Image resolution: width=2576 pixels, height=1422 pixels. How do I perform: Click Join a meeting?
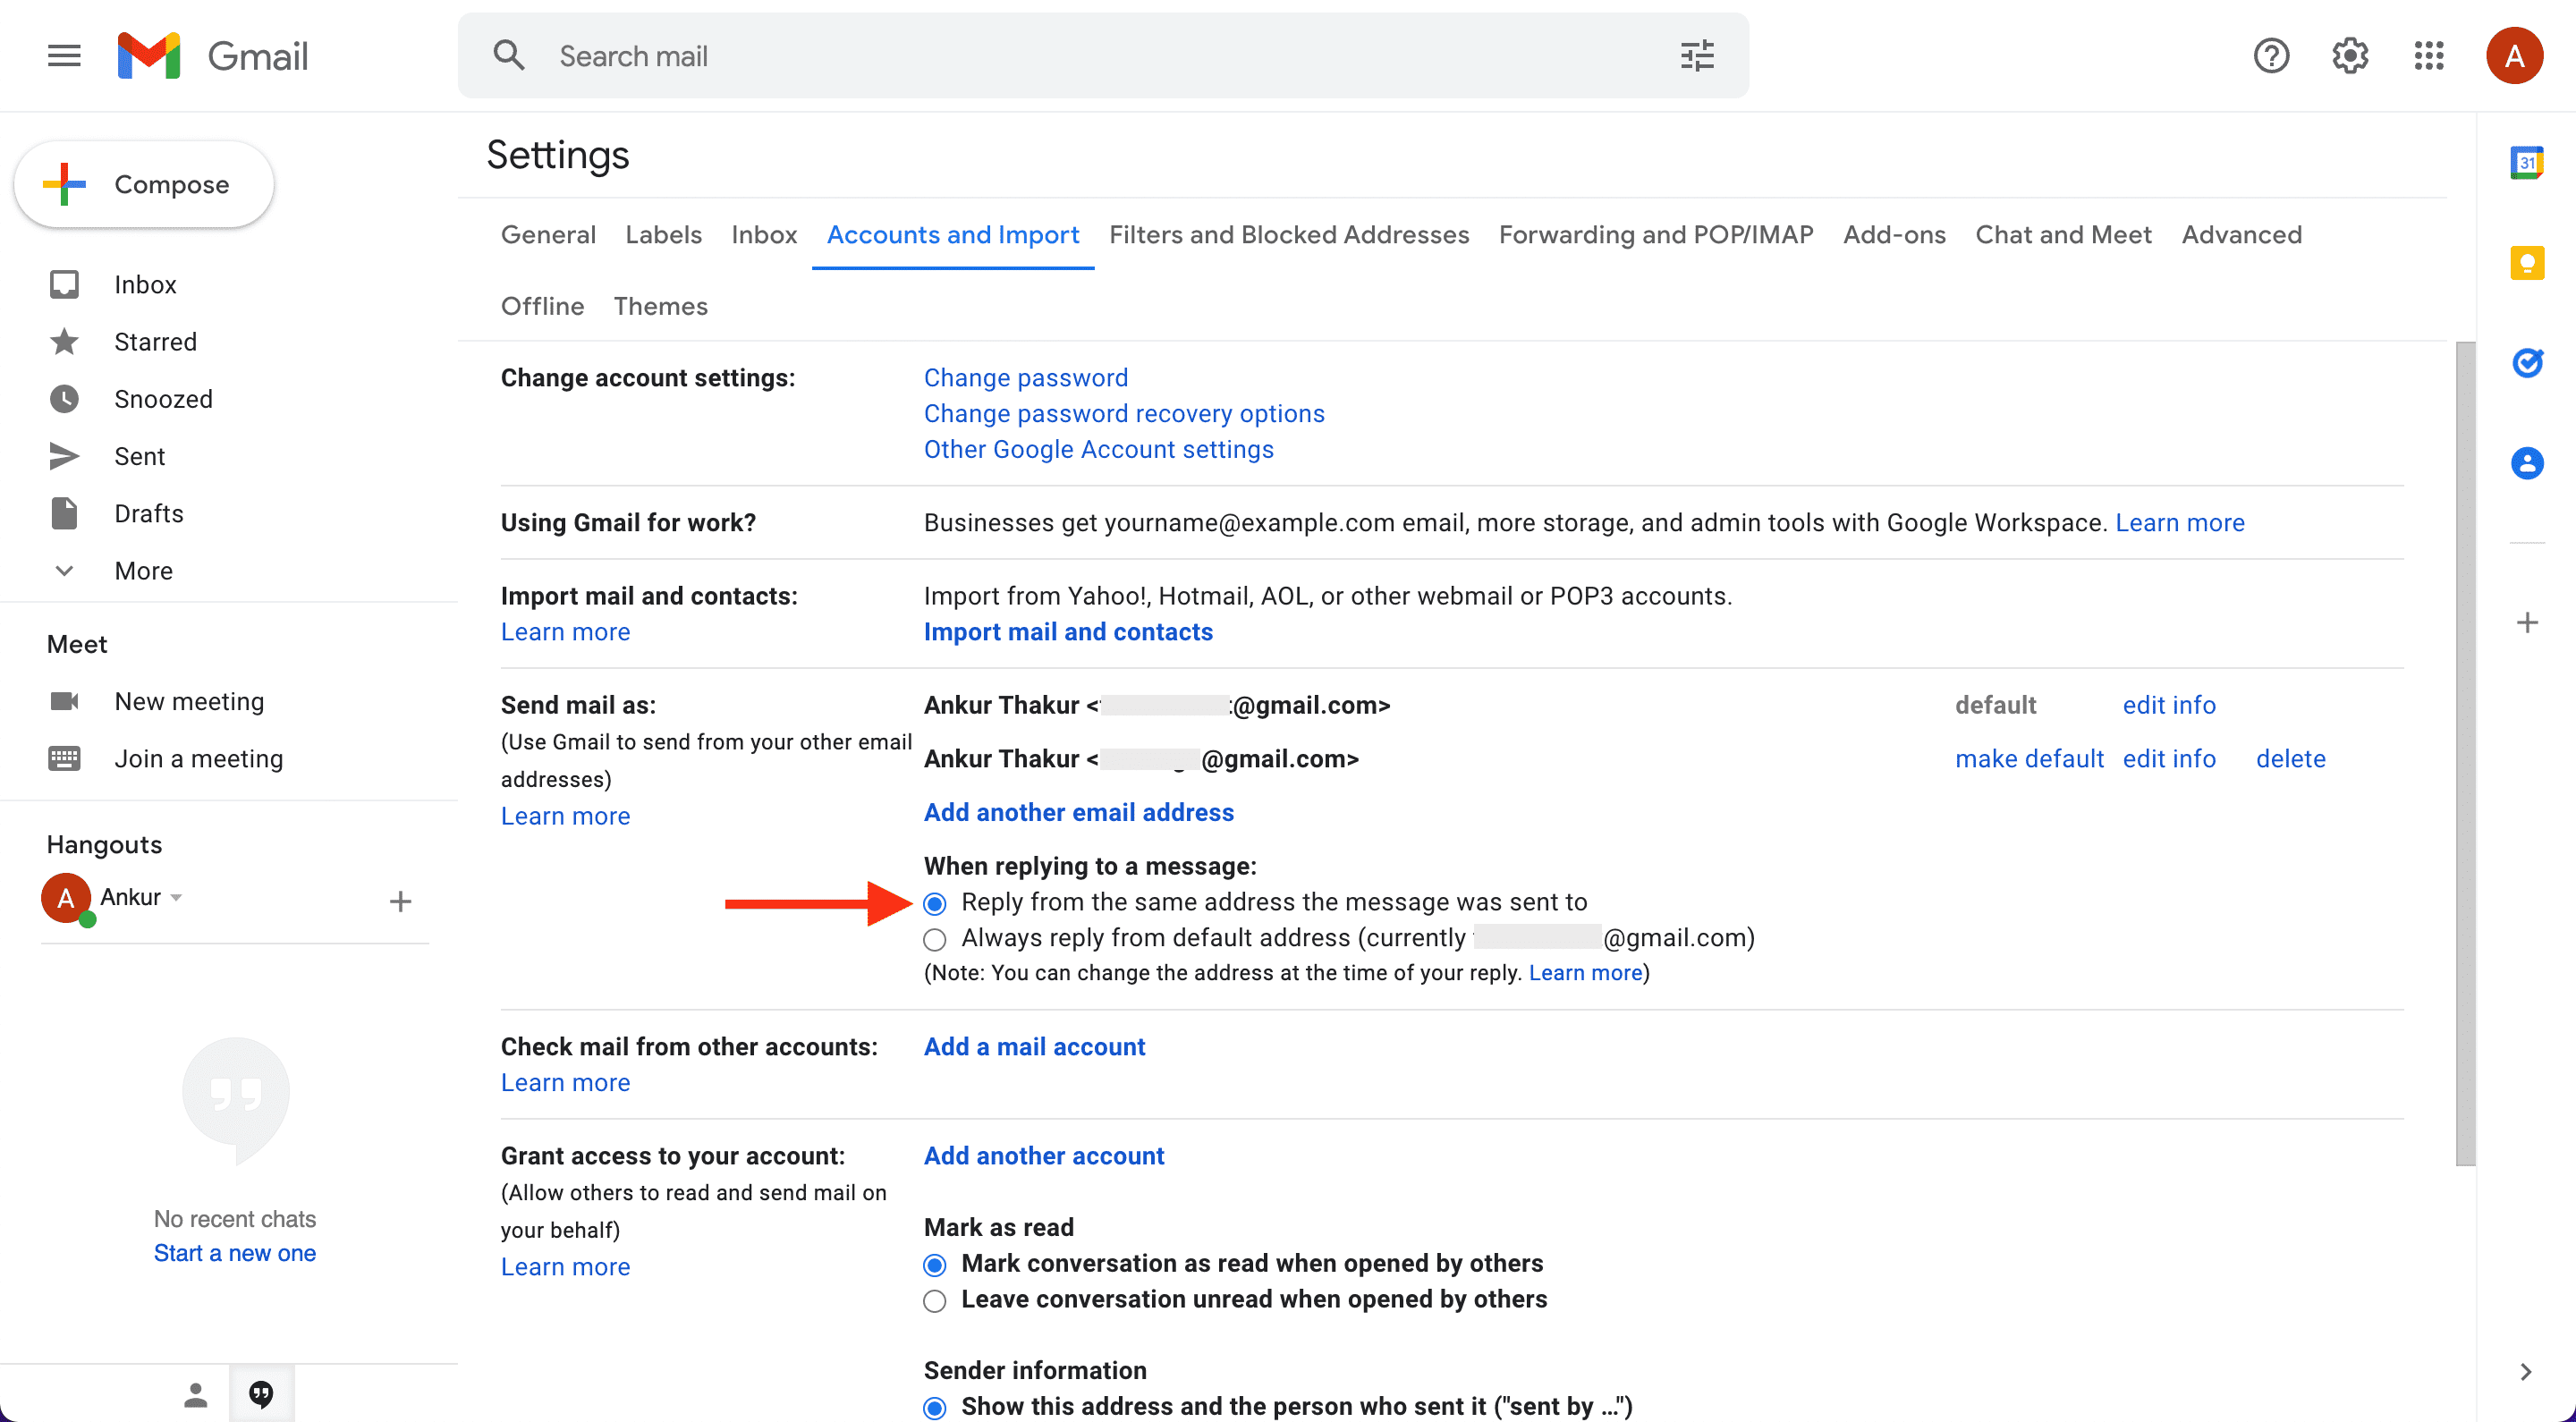point(199,759)
